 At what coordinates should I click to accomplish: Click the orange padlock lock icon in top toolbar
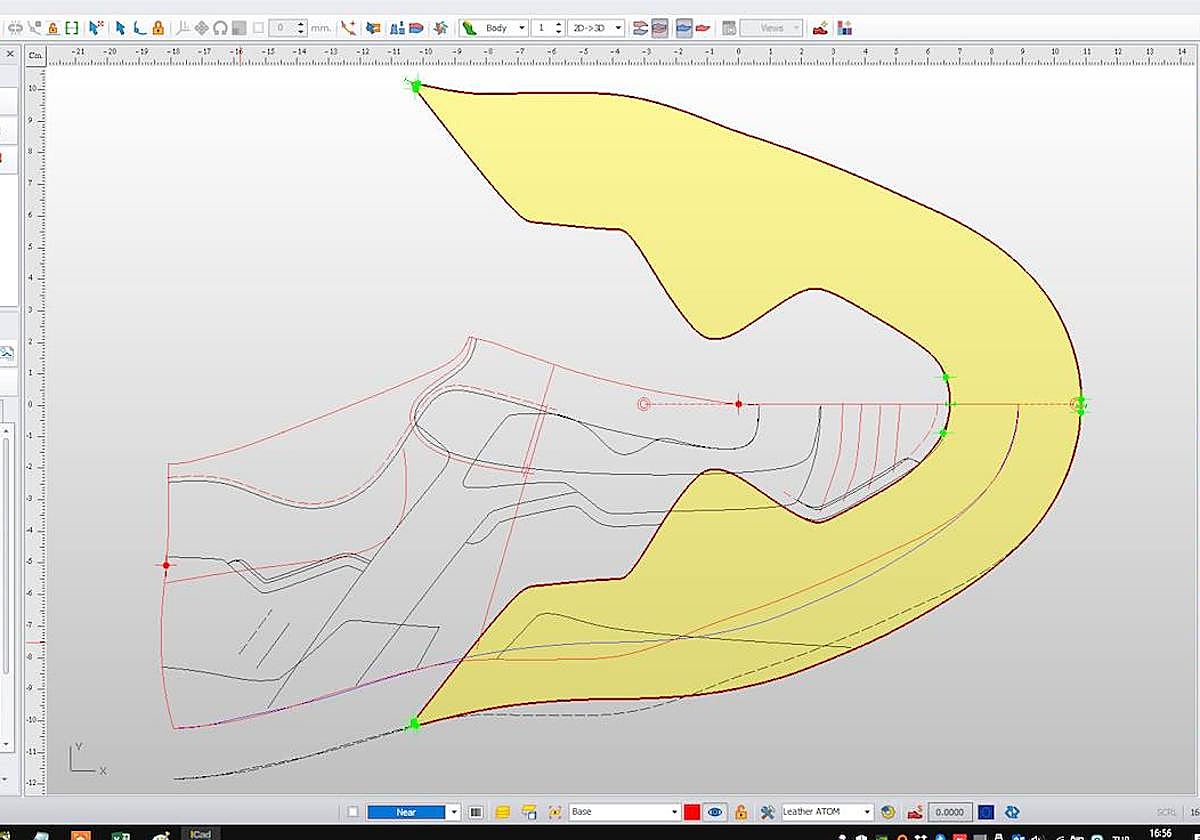pos(158,28)
